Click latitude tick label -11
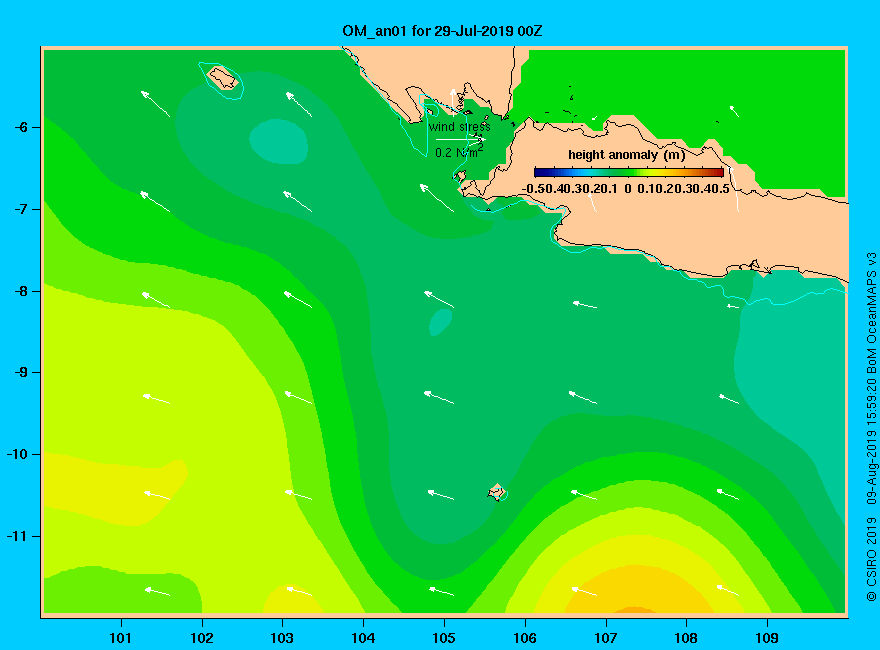 click(17, 536)
